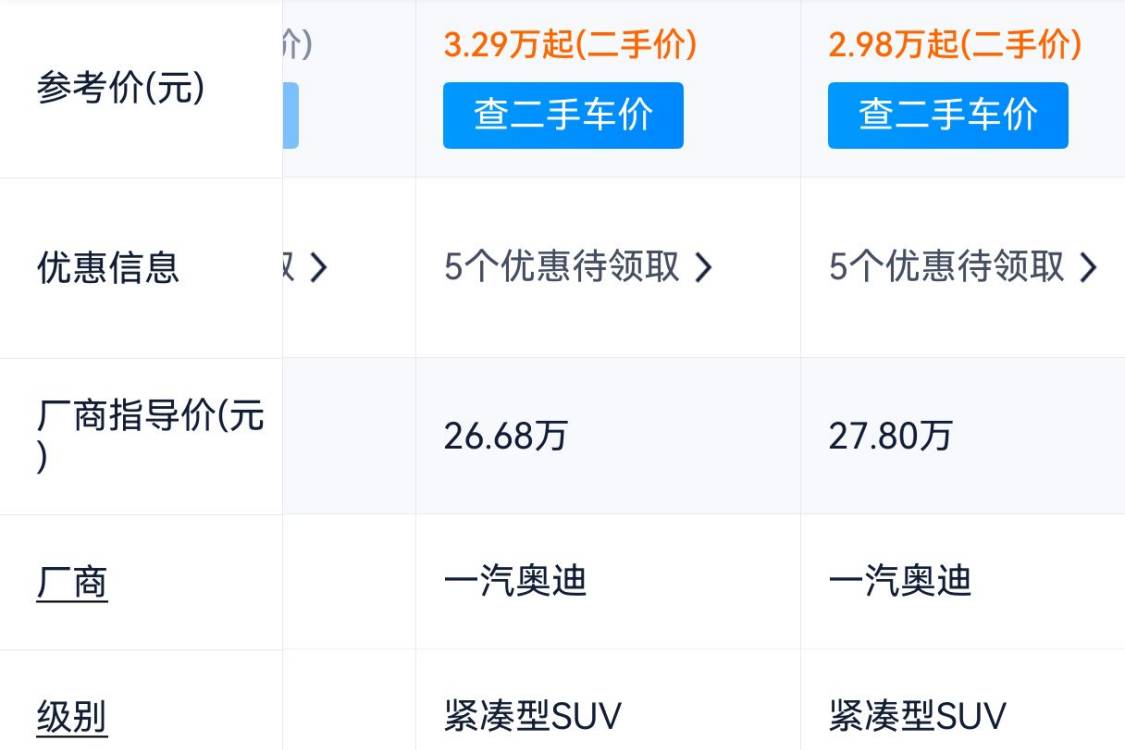Click 5个优惠待领取 text in middle column
Image resolution: width=1125 pixels, height=750 pixels.
[x=562, y=267]
